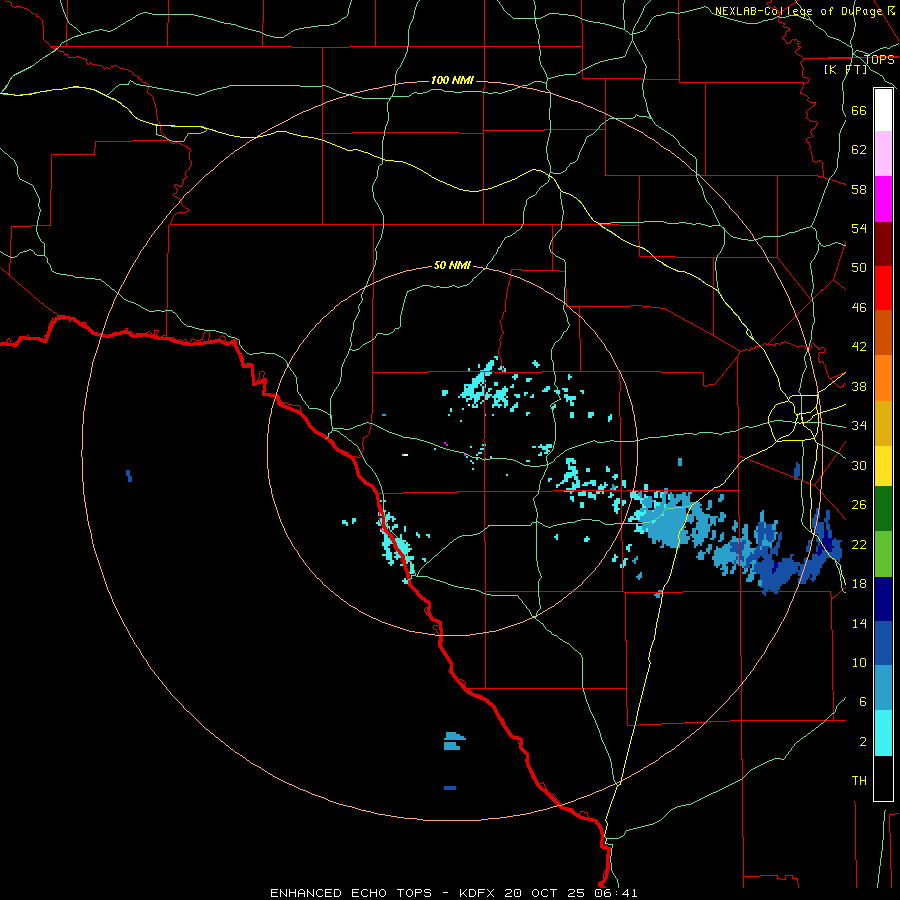Click the legend value "58"

(x=859, y=189)
